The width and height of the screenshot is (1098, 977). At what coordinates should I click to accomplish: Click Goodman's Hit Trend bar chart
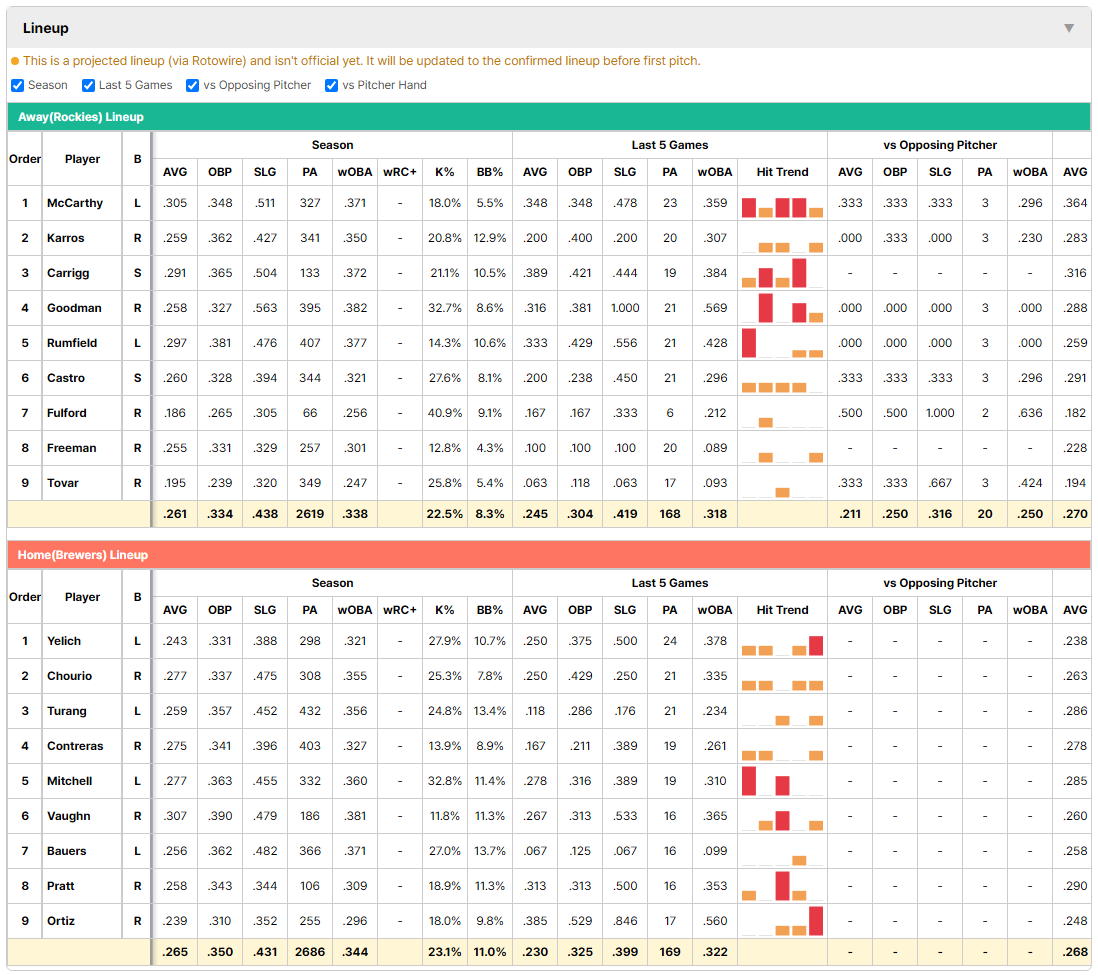point(782,308)
